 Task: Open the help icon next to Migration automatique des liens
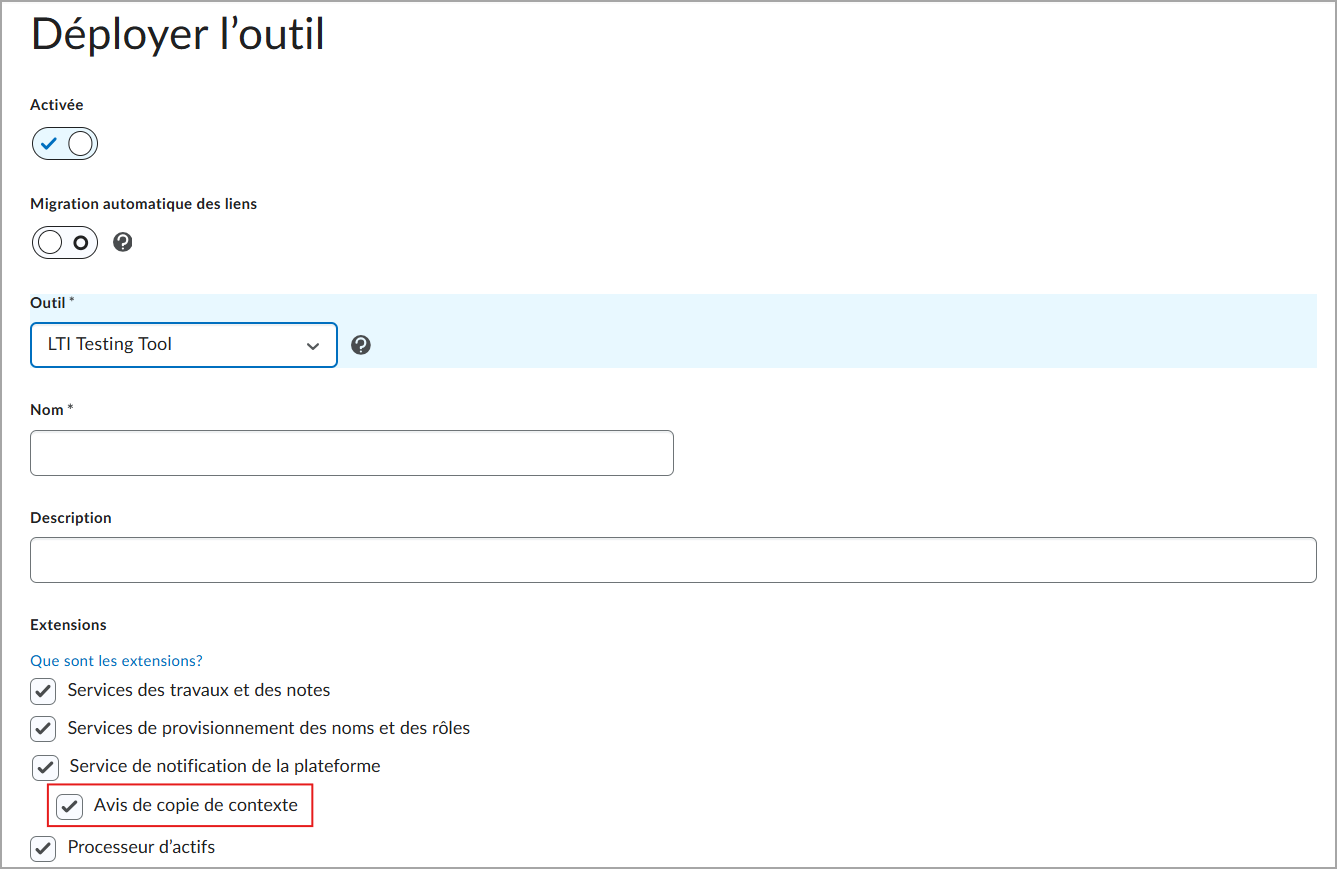coord(122,242)
